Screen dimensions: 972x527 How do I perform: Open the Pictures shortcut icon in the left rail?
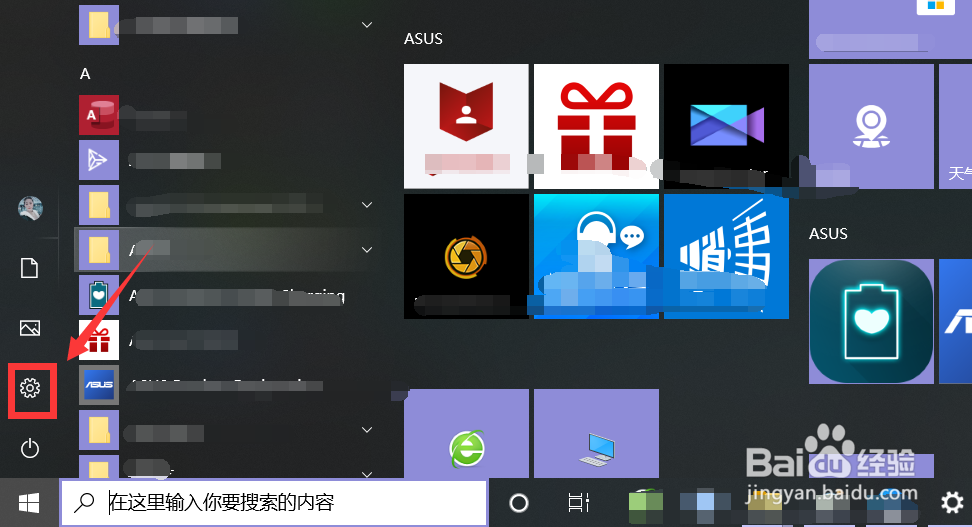(x=30, y=328)
